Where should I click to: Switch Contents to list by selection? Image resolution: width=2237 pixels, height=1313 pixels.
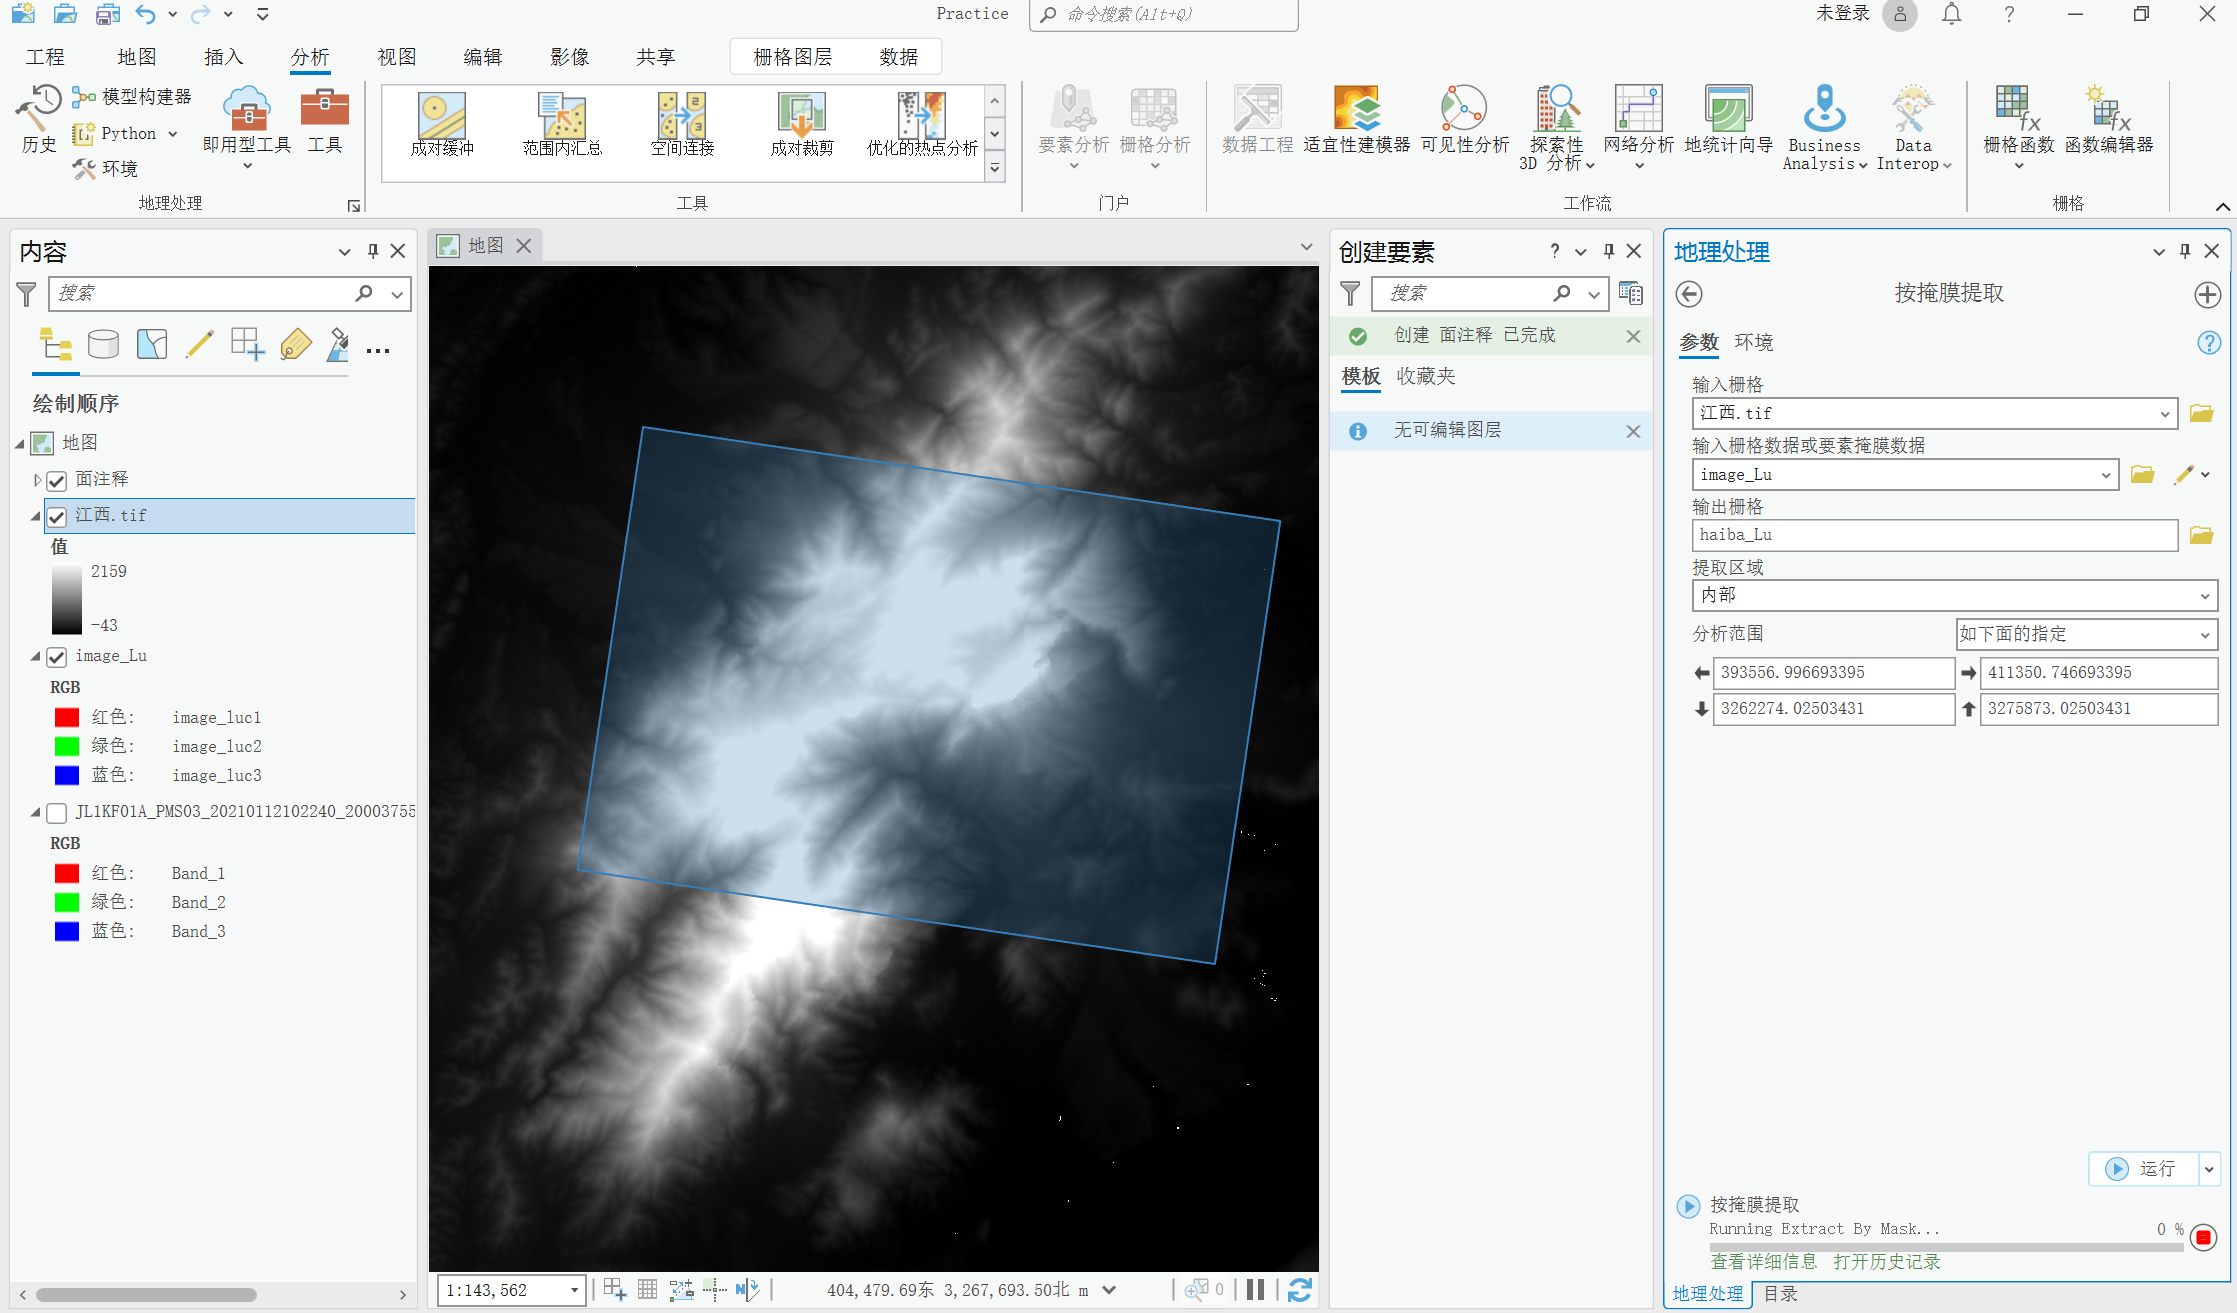(x=152, y=345)
